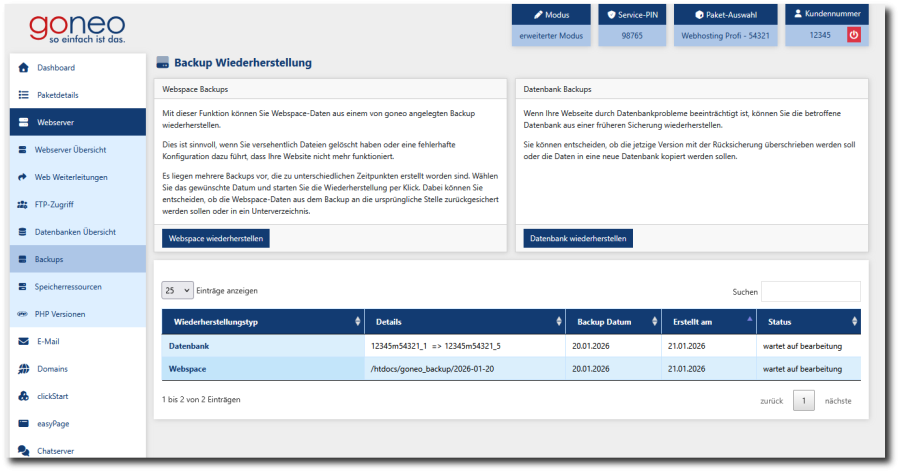Click the cube icon beside Paket-Auswahl
The width and height of the screenshot is (900, 472).
699,15
